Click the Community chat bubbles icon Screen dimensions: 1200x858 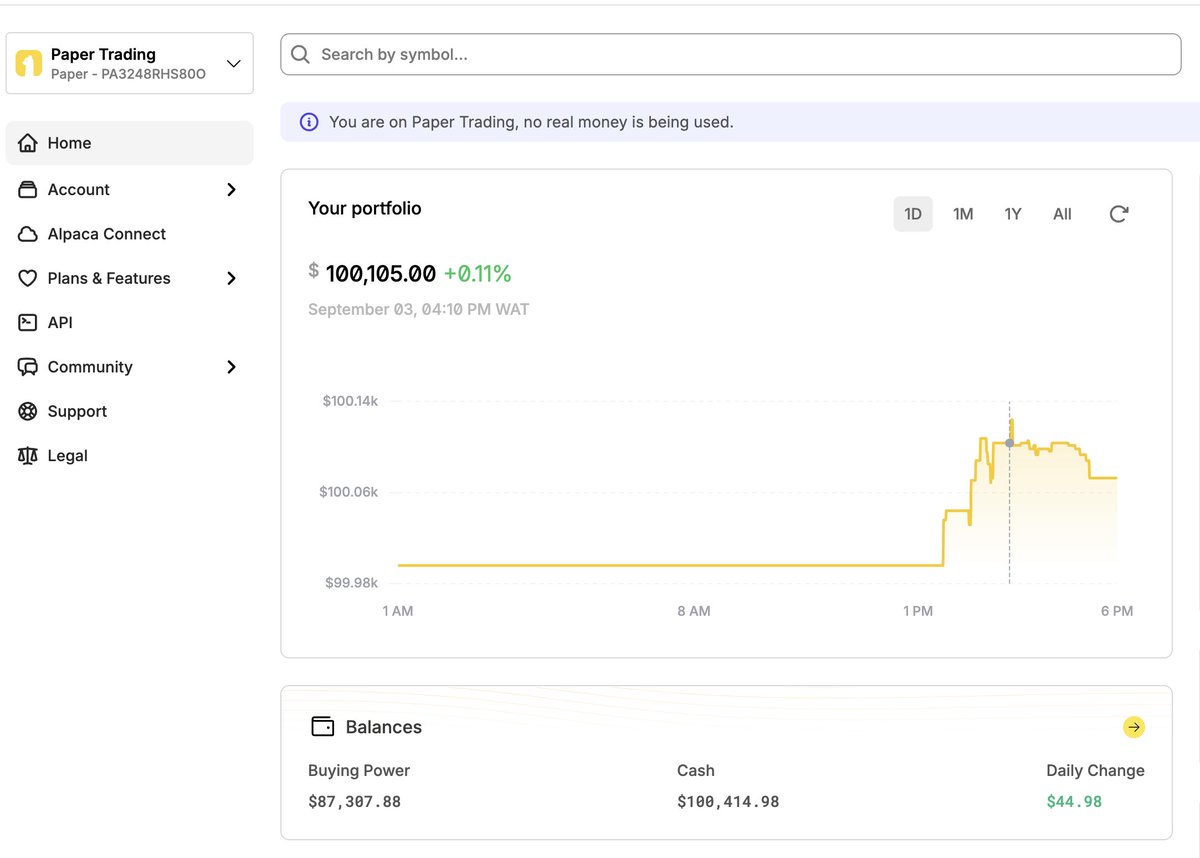[28, 367]
